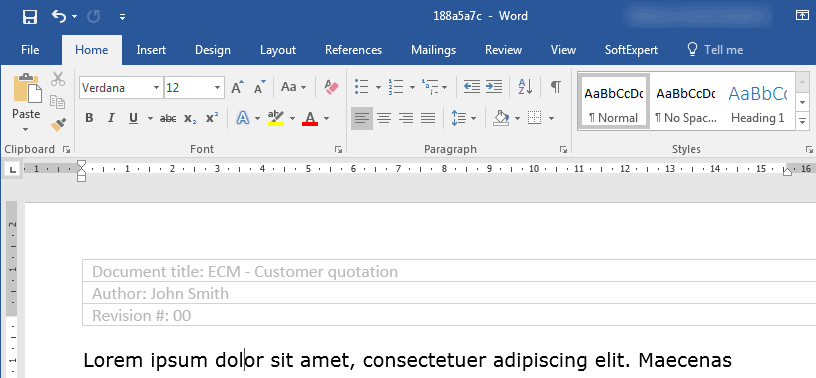Click the Clear All Formatting eraser icon
This screenshot has height=378, width=816.
pyautogui.click(x=331, y=87)
